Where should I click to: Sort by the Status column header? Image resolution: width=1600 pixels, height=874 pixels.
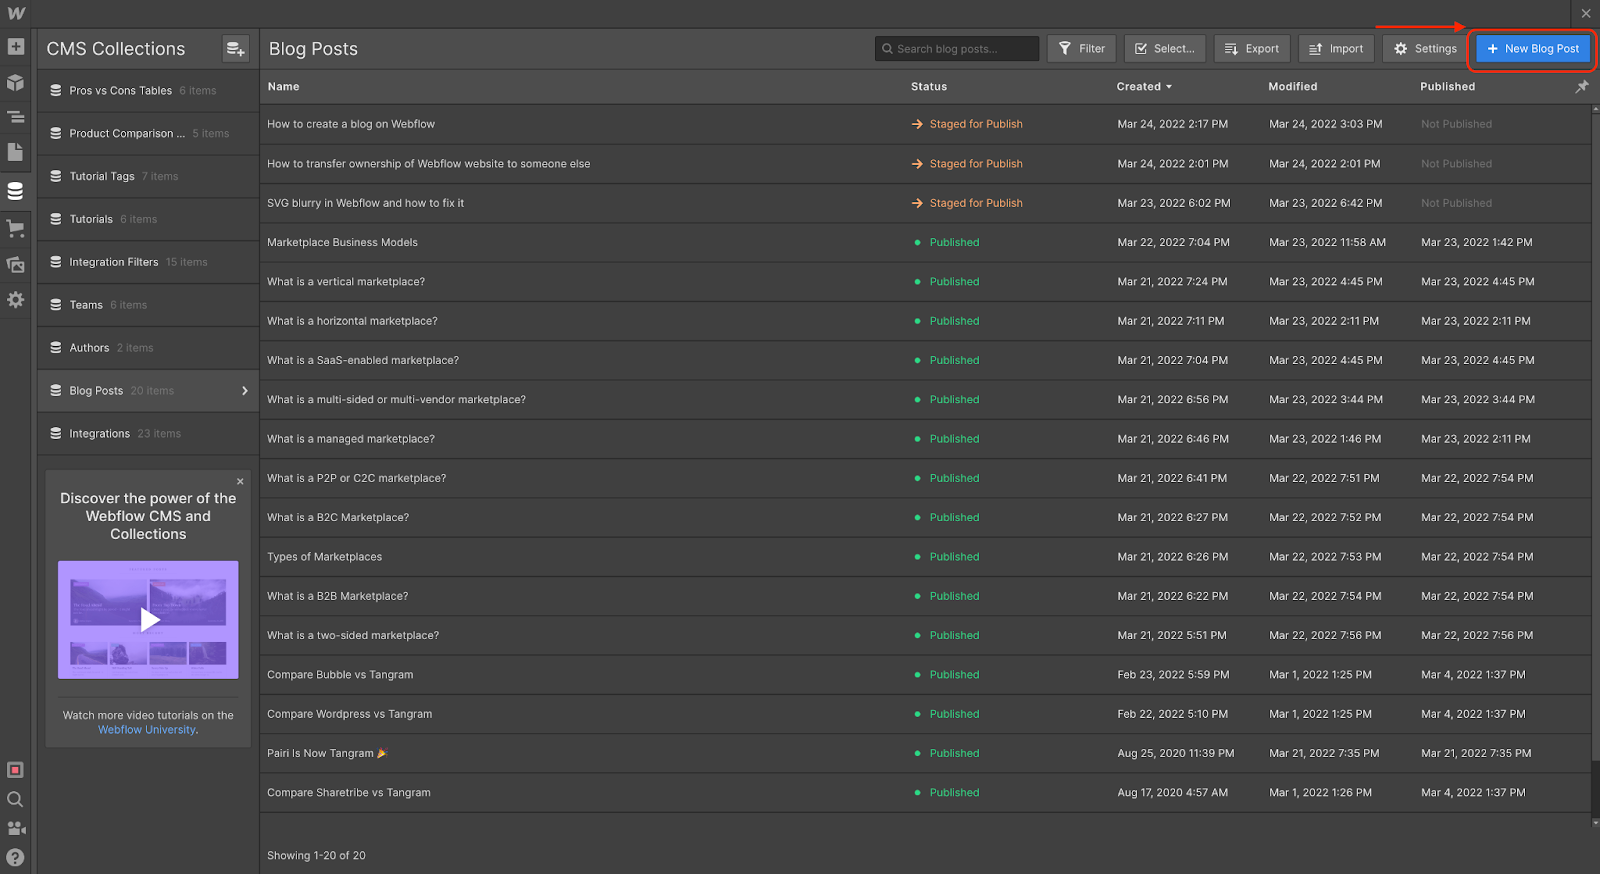(x=929, y=87)
